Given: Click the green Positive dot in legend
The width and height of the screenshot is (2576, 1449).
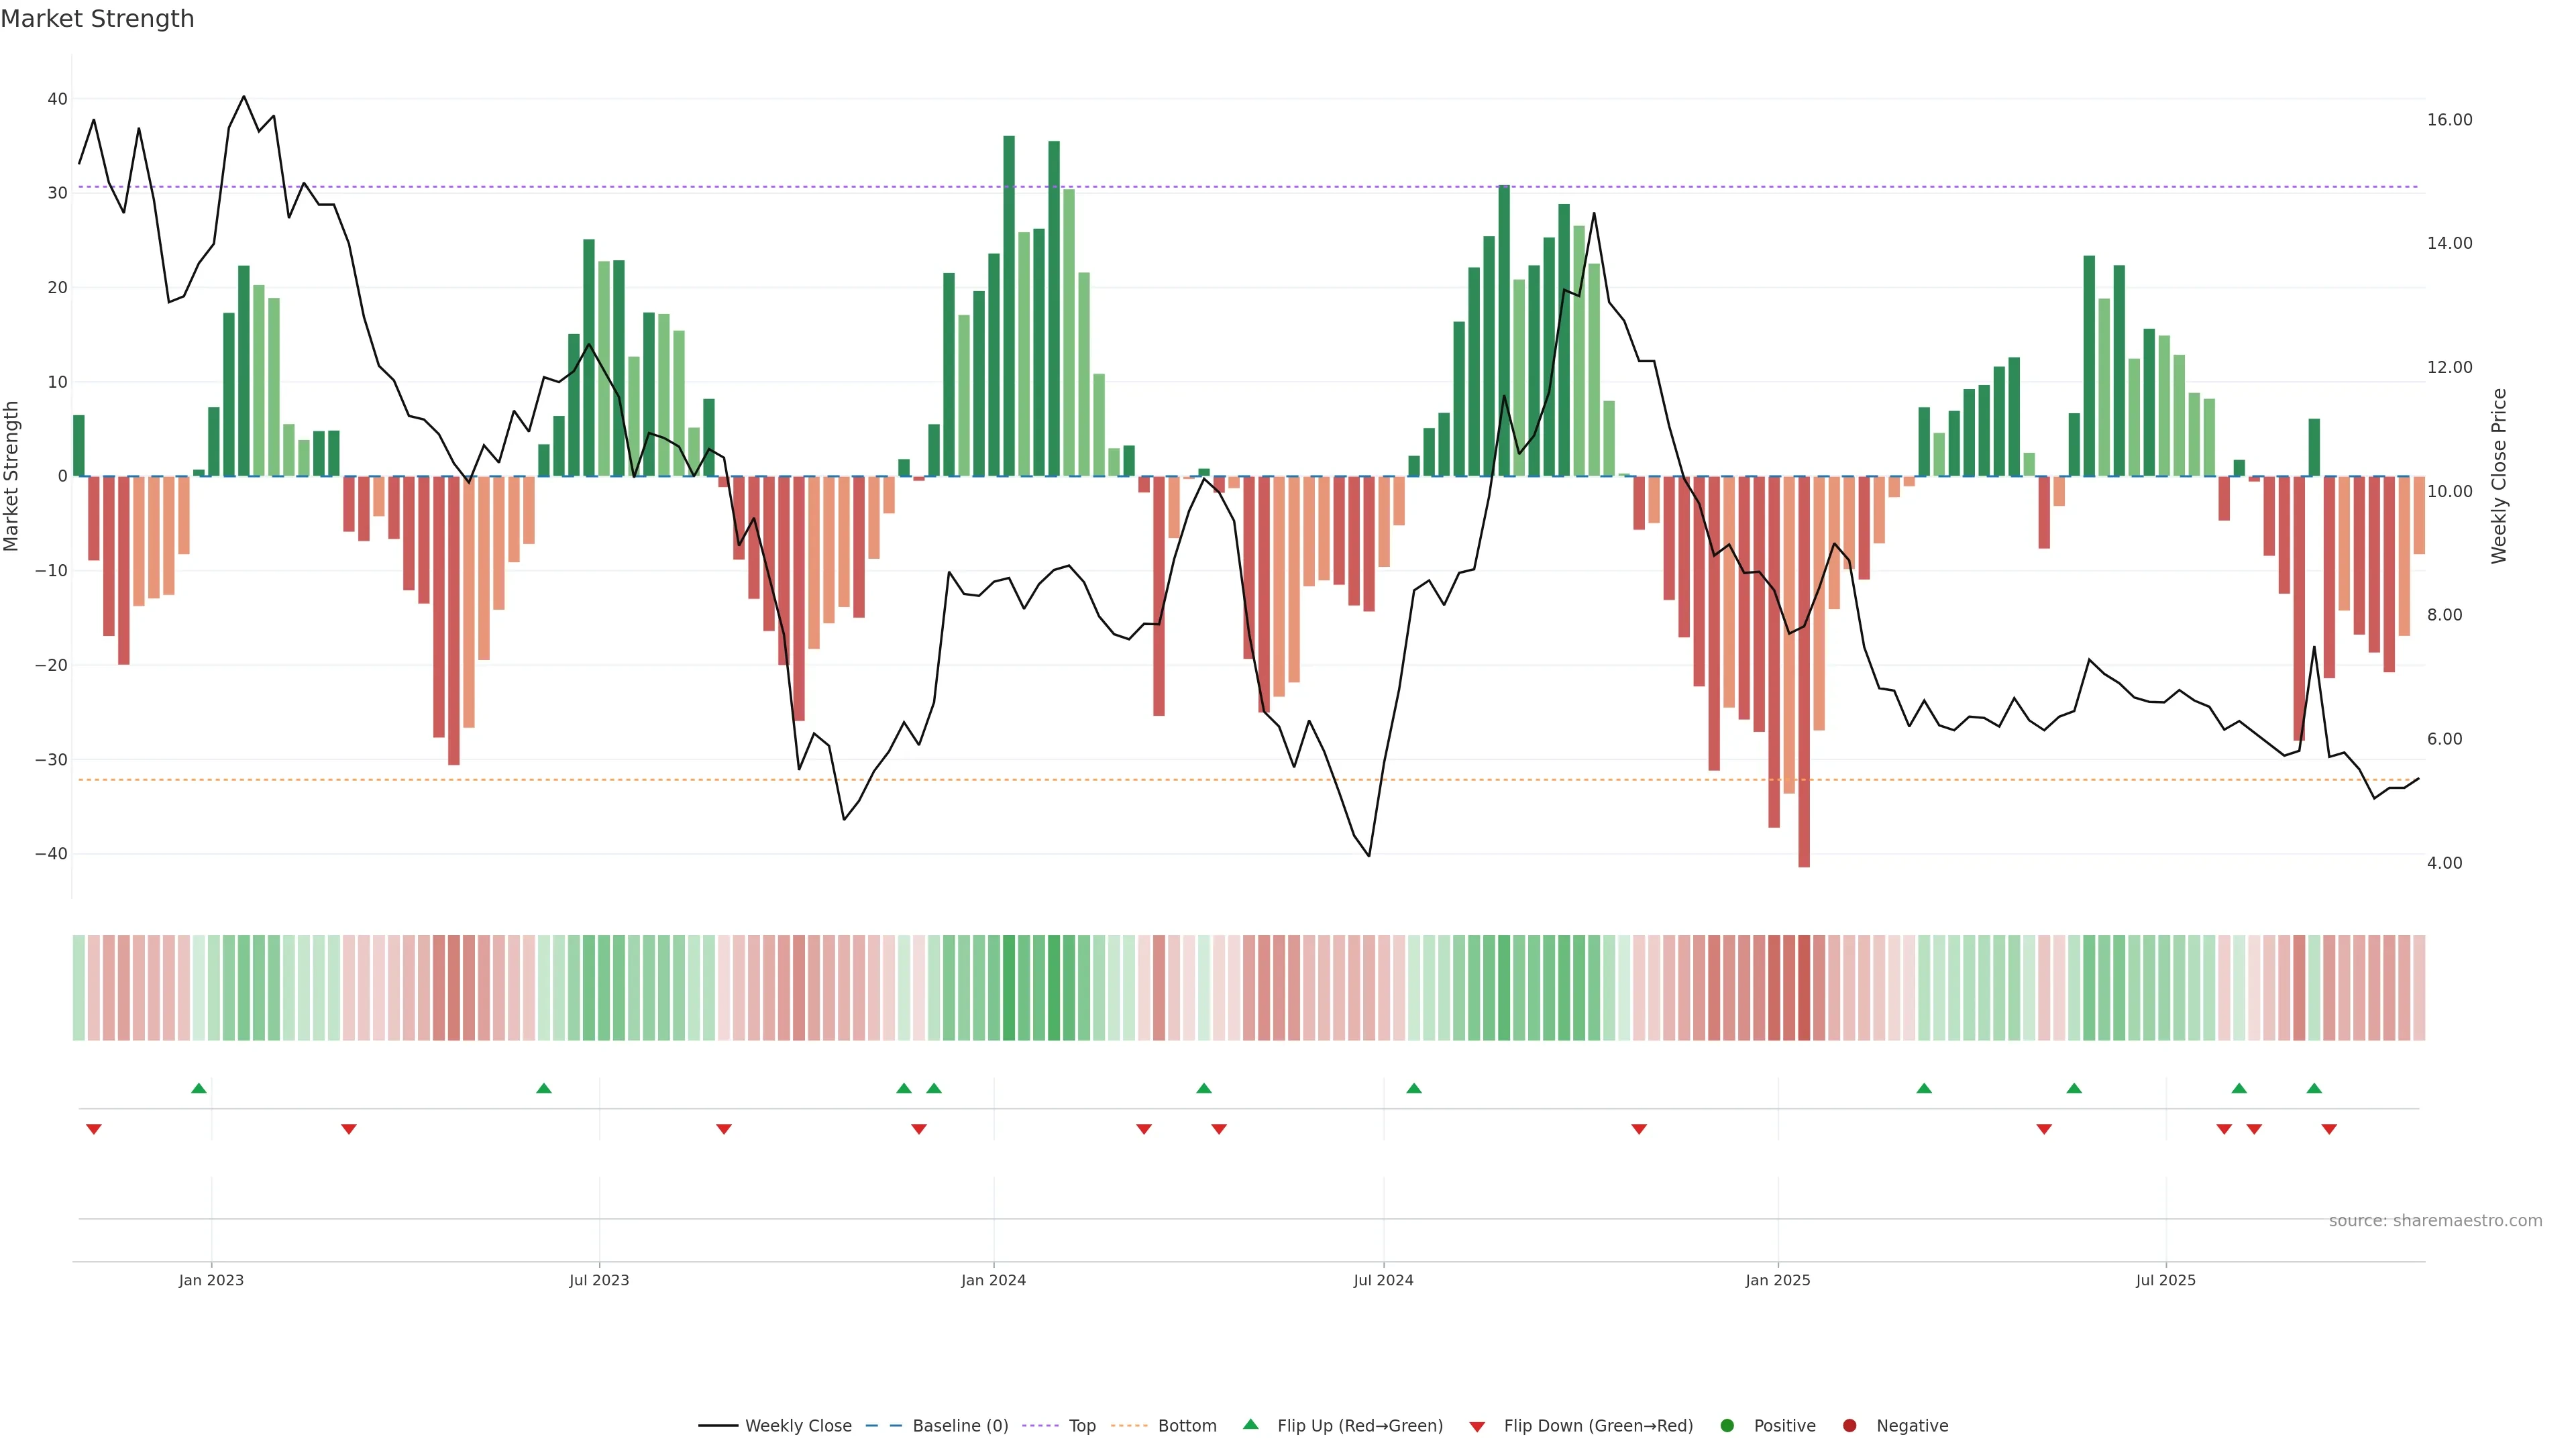Looking at the screenshot, I should tap(1727, 1425).
